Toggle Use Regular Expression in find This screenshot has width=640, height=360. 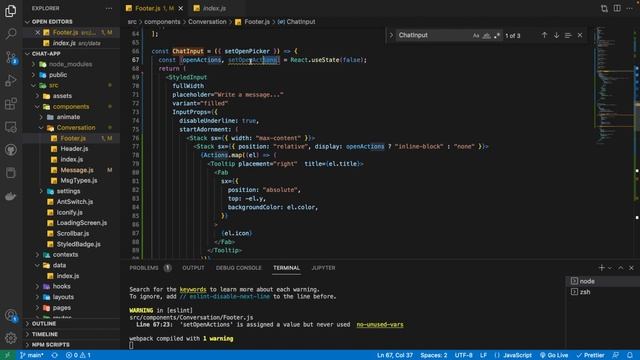click(x=497, y=36)
